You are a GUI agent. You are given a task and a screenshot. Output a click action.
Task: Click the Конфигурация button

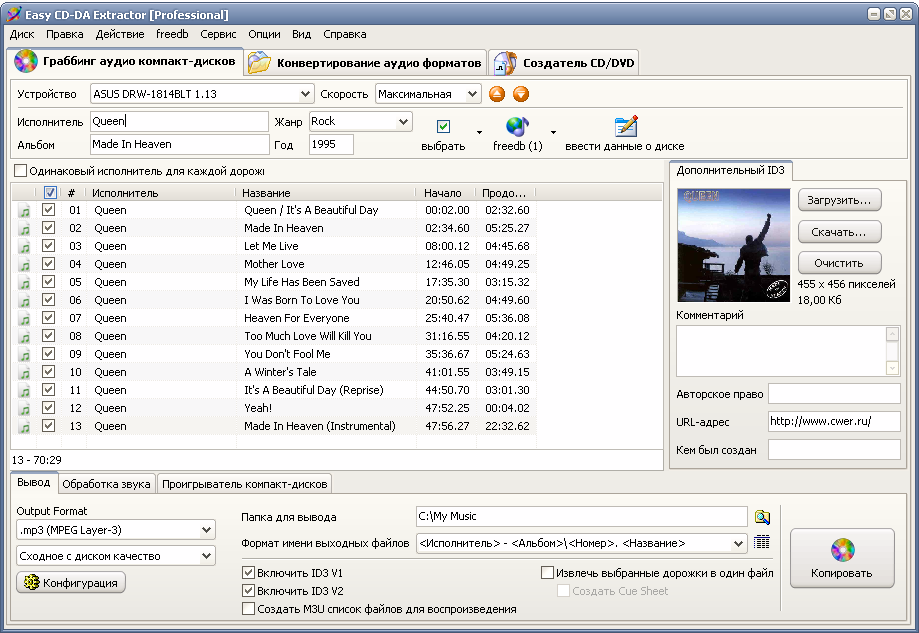[x=71, y=583]
